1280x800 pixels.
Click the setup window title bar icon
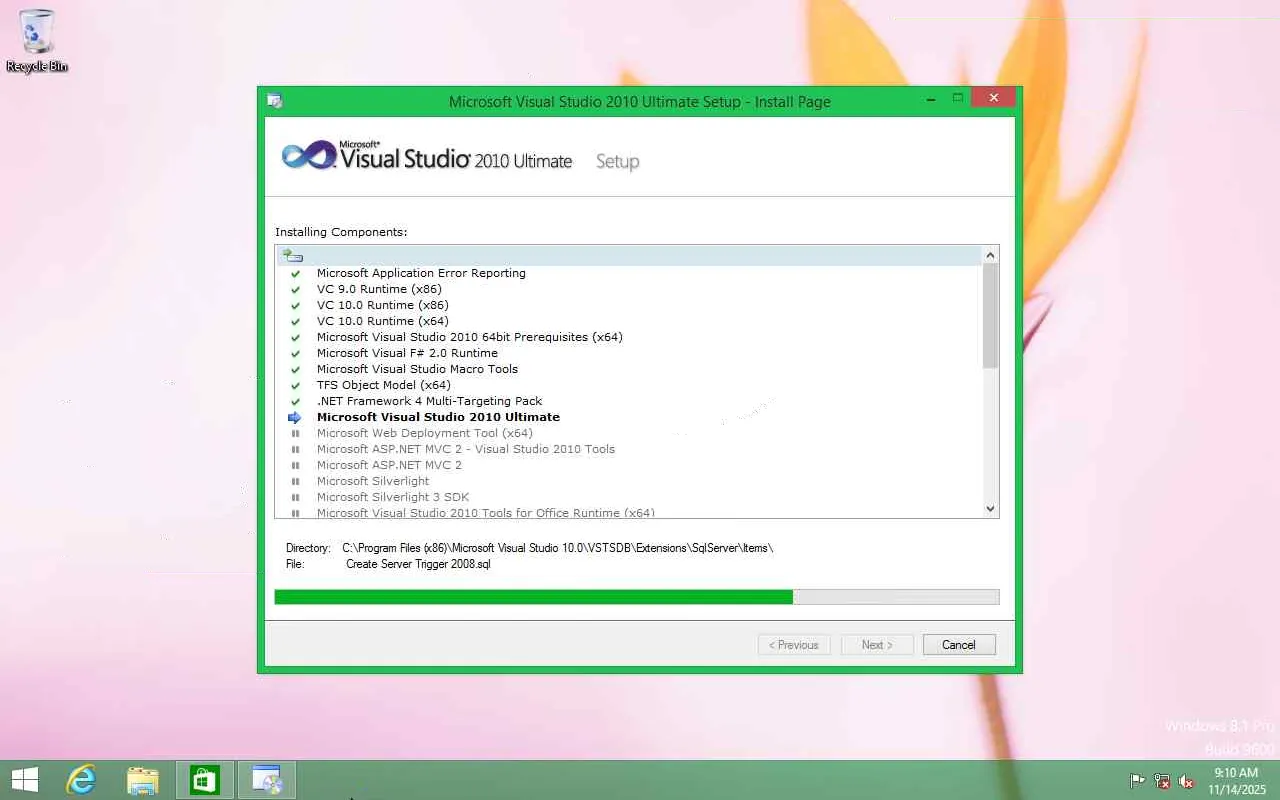275,101
